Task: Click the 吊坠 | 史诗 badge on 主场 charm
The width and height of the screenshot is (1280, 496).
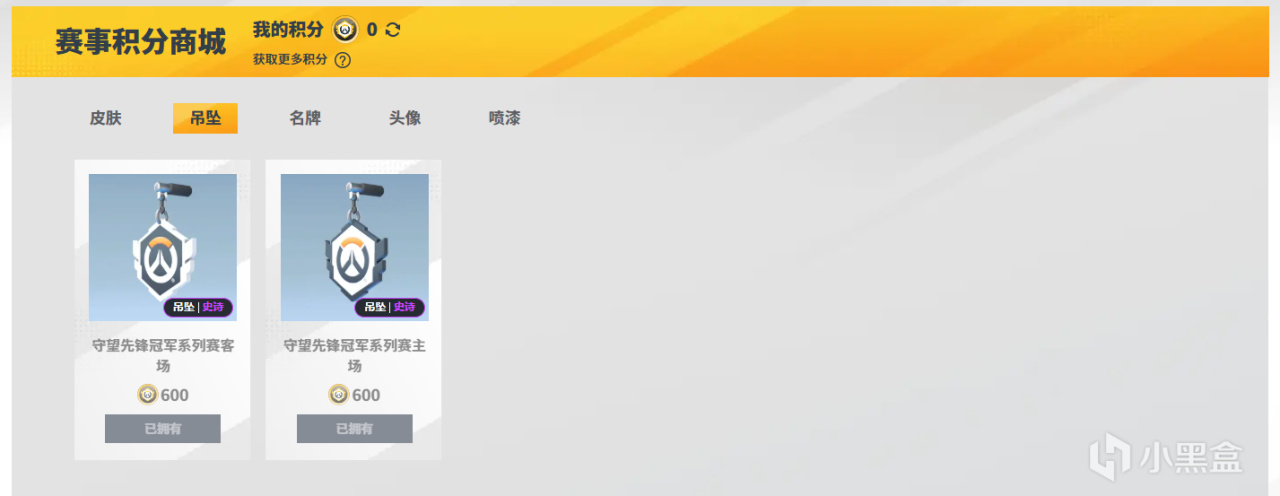Action: click(x=390, y=307)
